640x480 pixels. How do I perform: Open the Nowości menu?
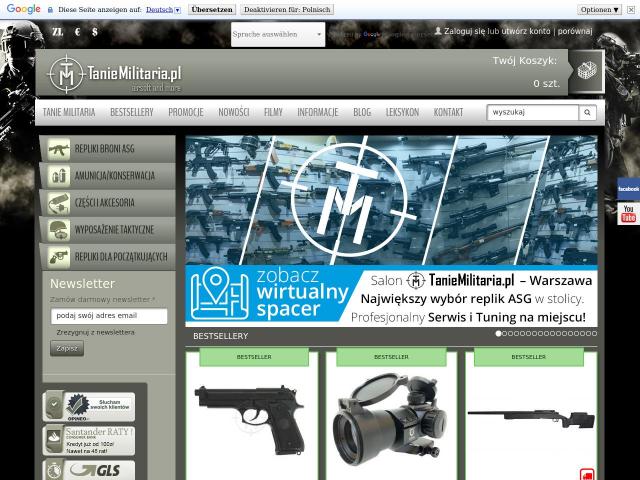tap(233, 112)
